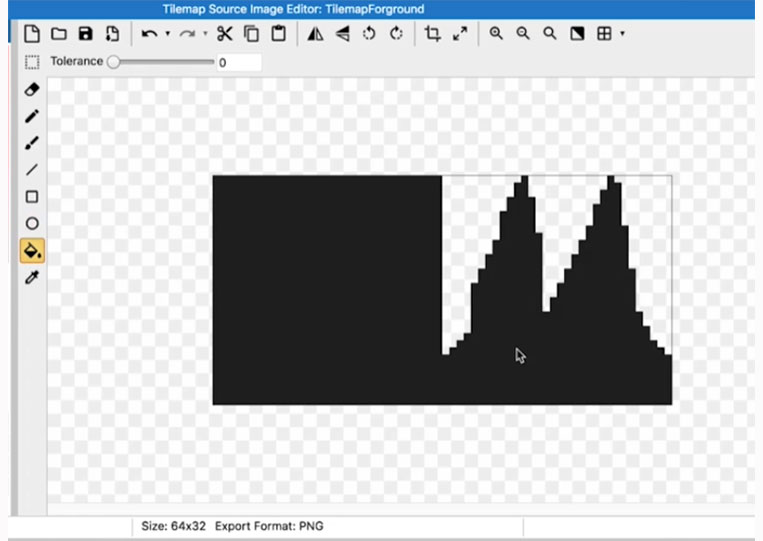The height and width of the screenshot is (541, 763).
Task: Click the Tolerance label
Action: point(76,61)
